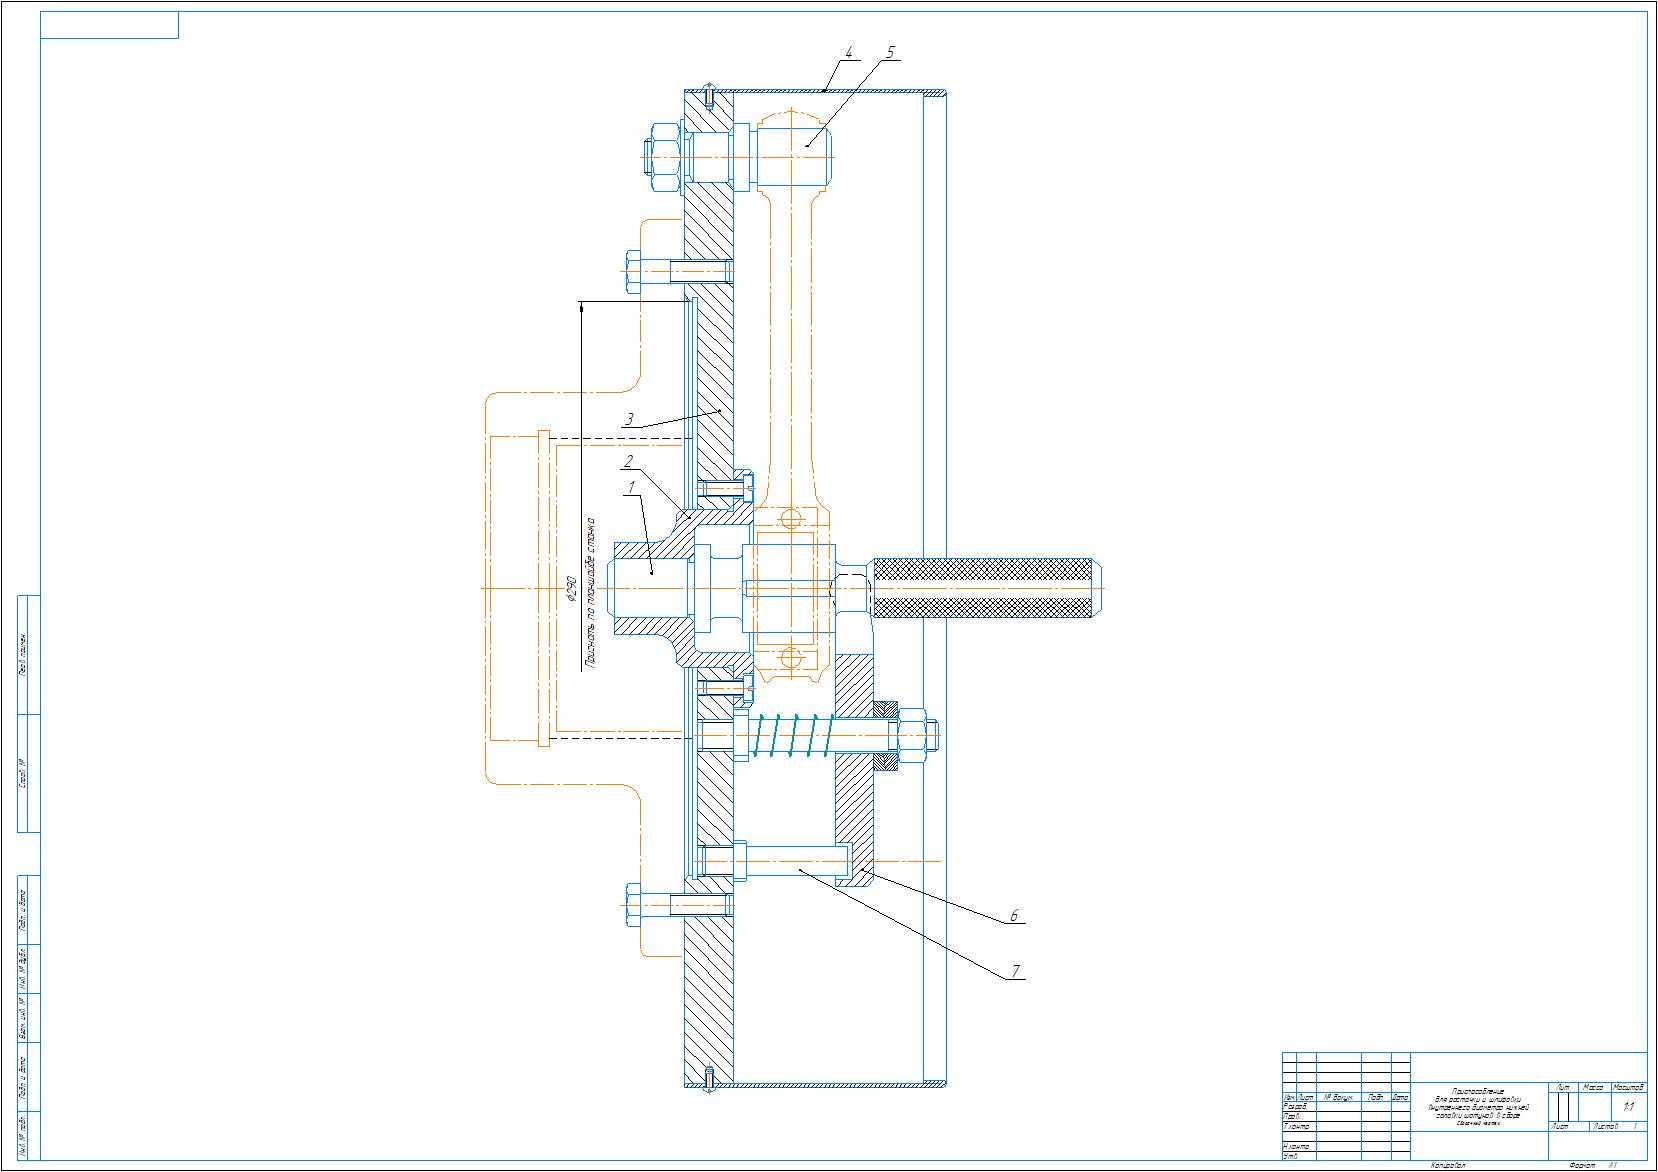Click position label 3 on the faceplate
Image resolution: width=1658 pixels, height=1172 pixels.
click(629, 419)
